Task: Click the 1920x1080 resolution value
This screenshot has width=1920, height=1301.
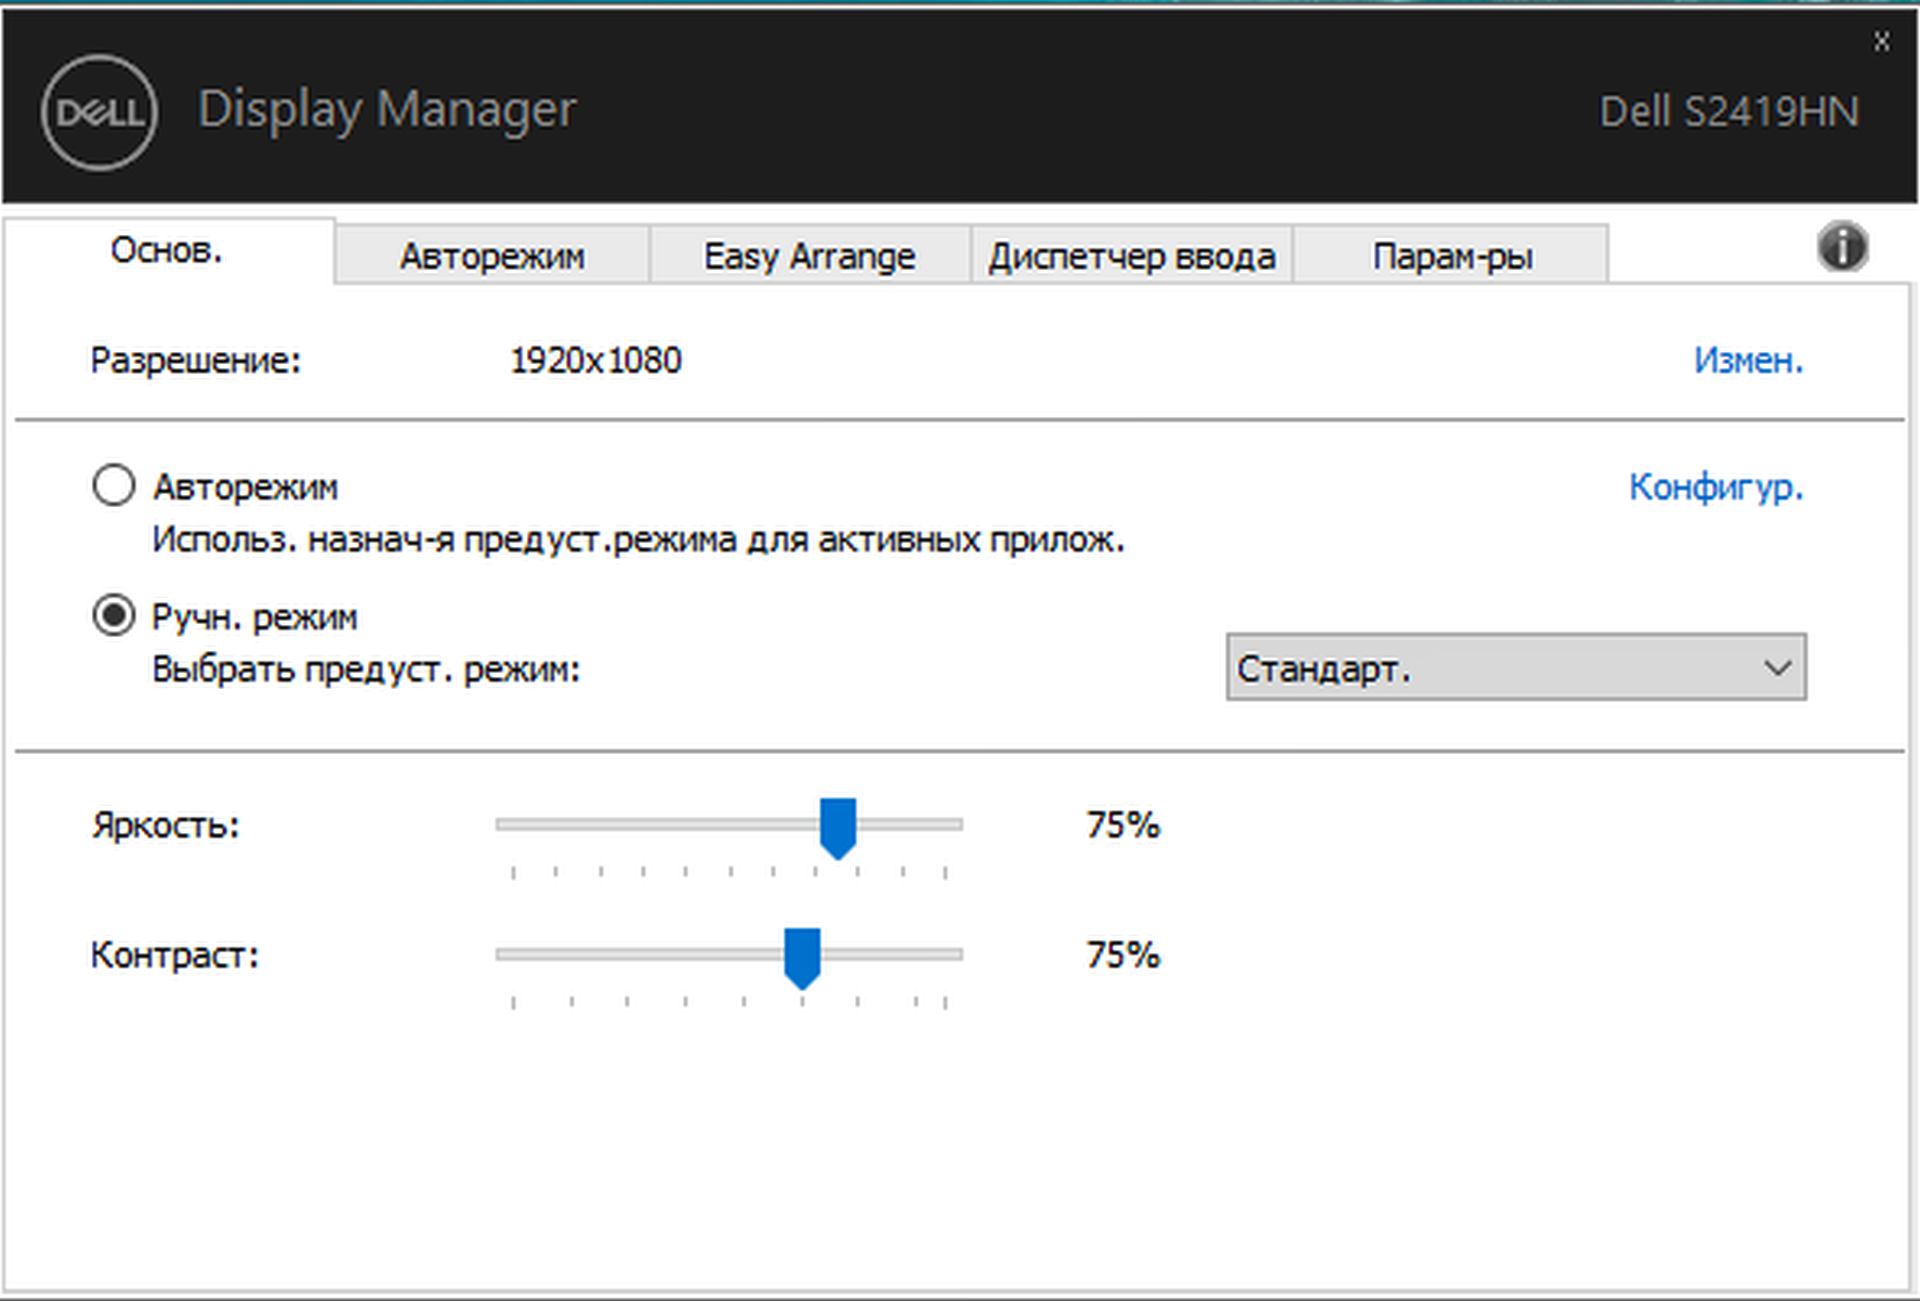Action: [596, 360]
